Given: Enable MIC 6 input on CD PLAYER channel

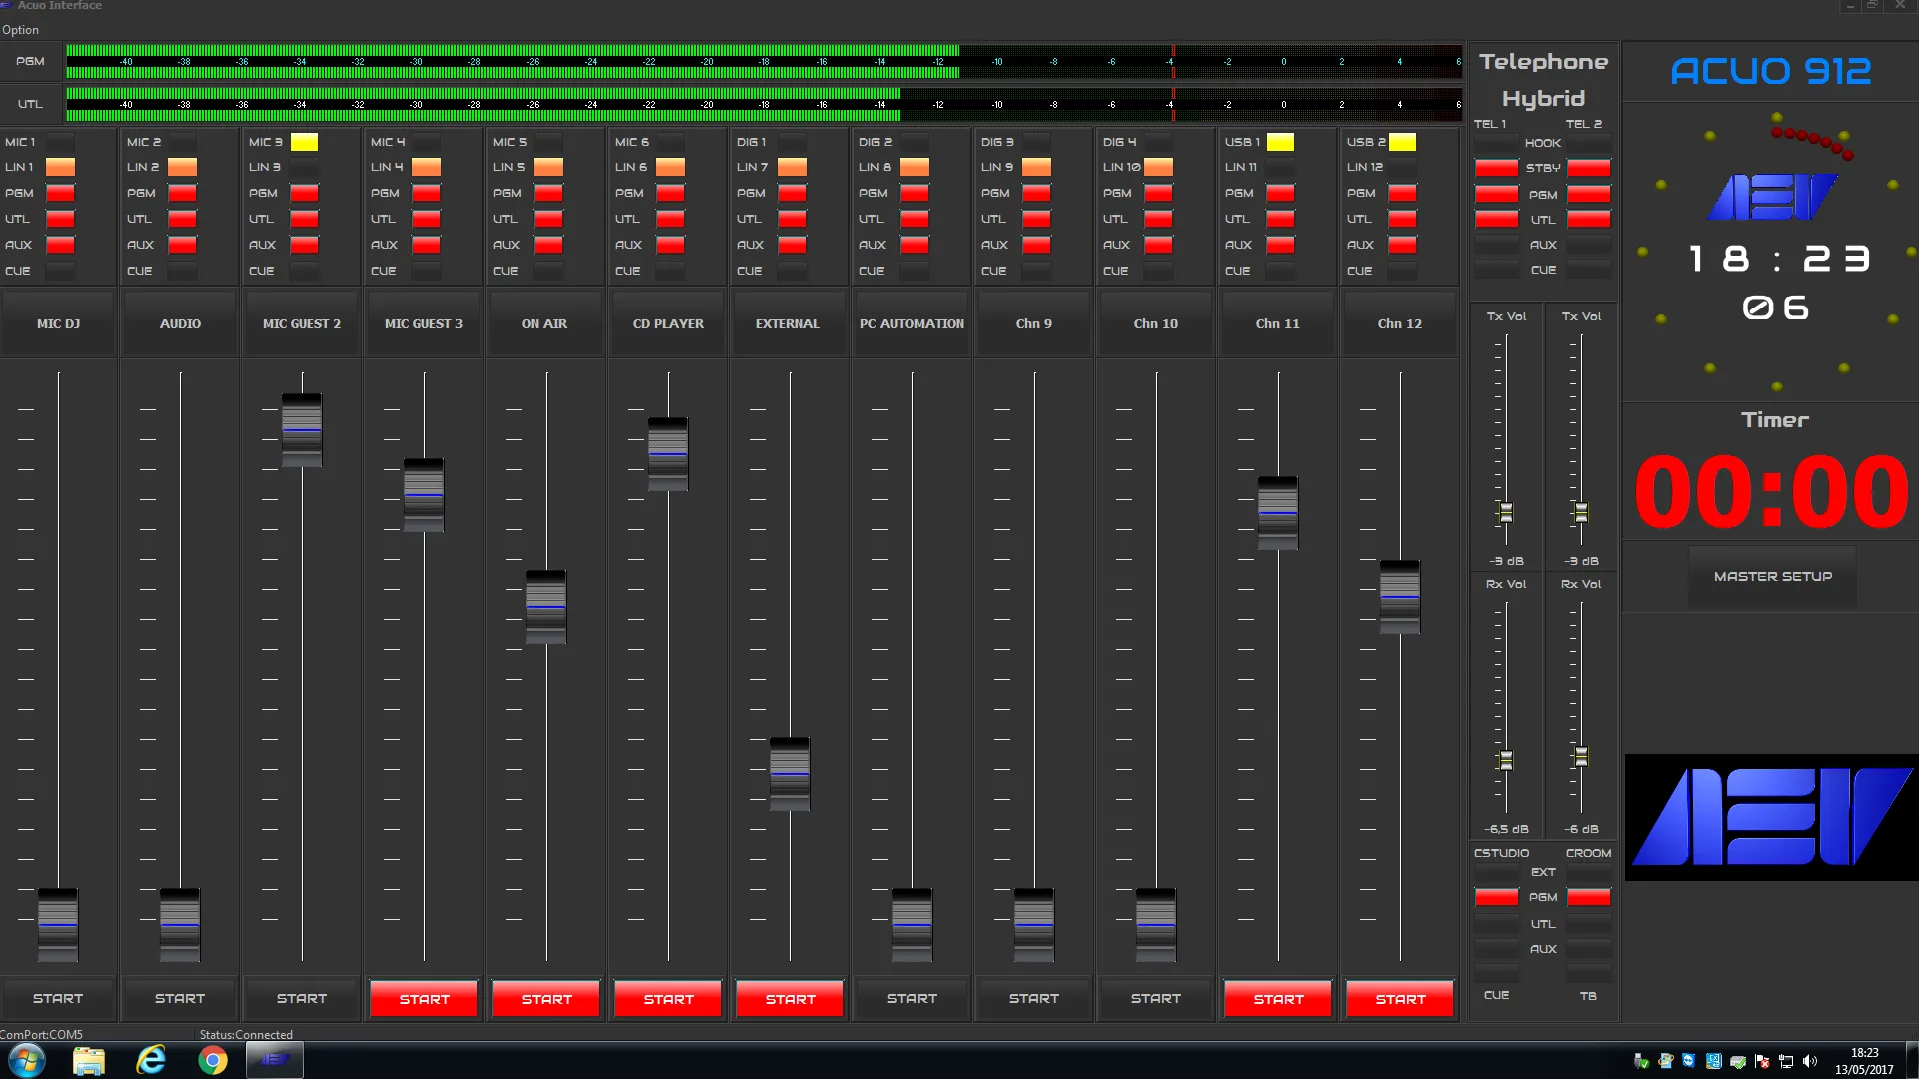Looking at the screenshot, I should point(670,142).
